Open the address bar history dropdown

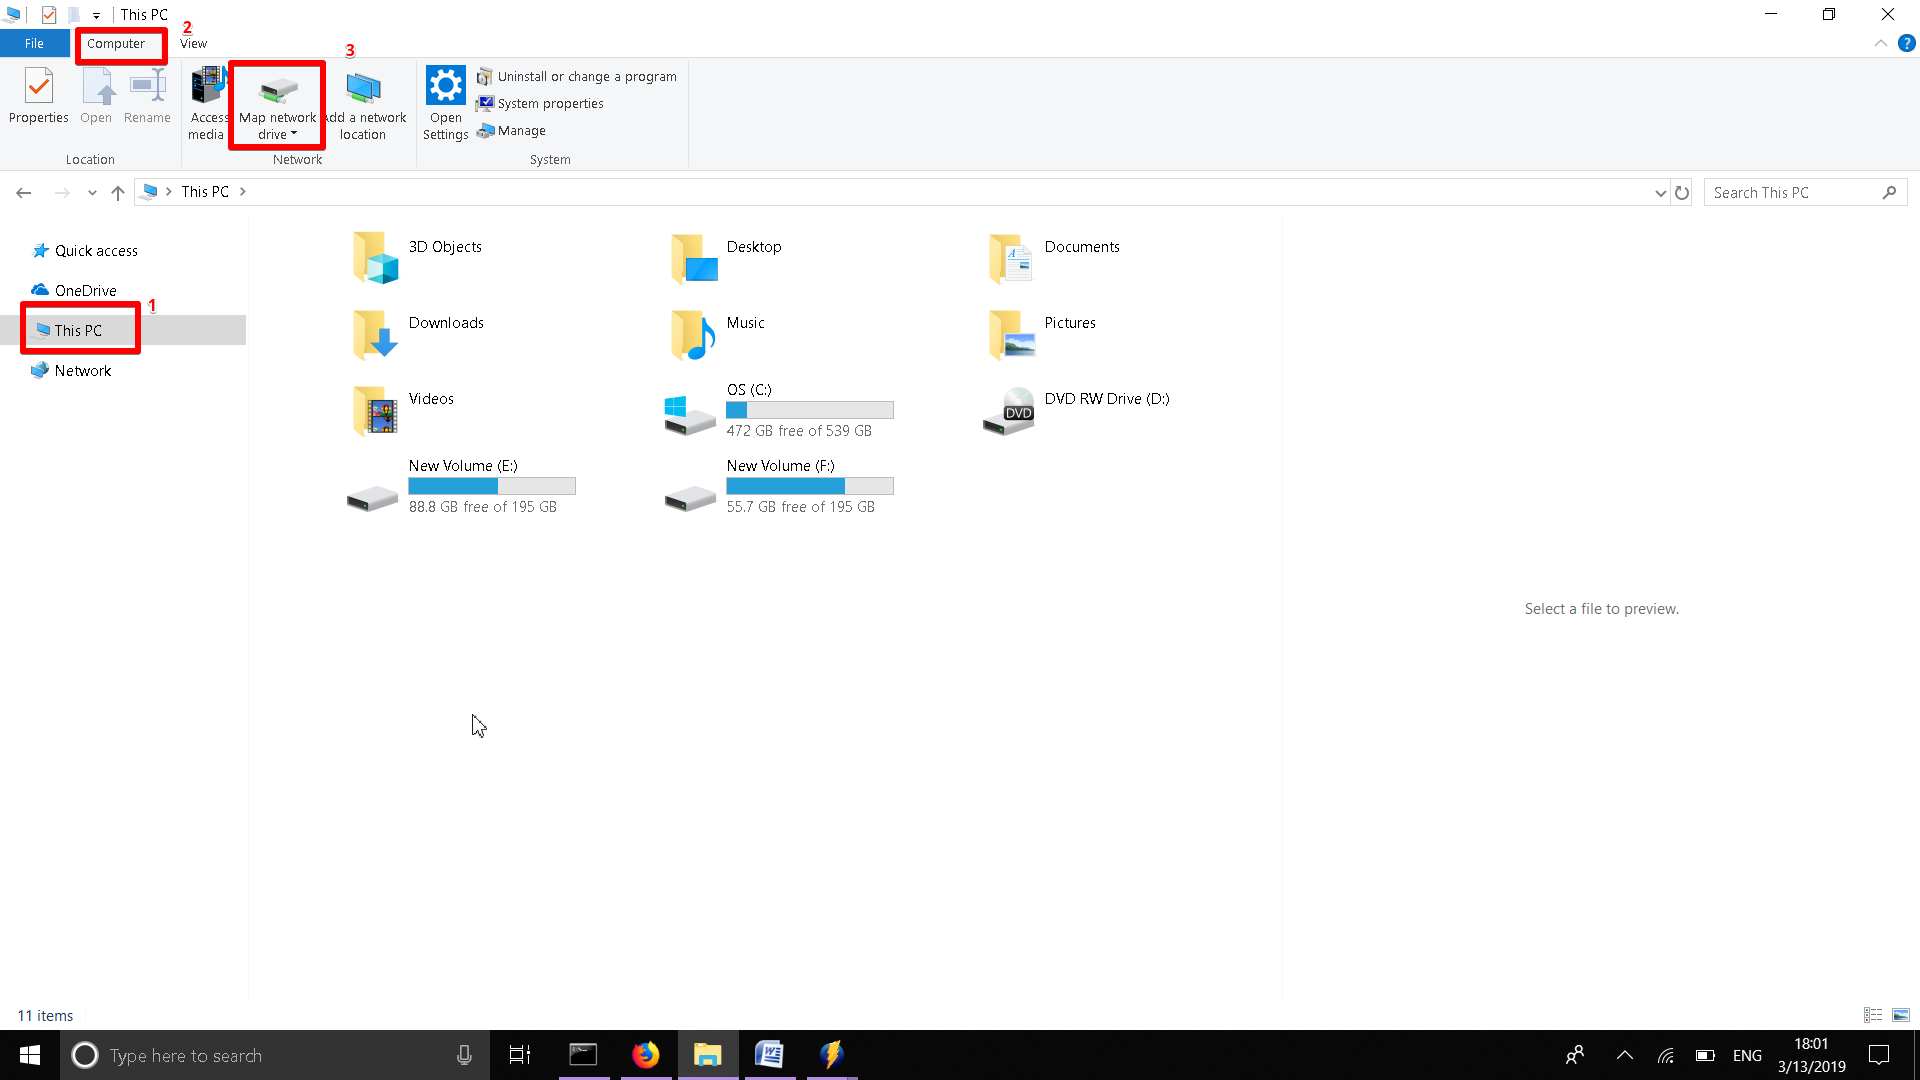coord(1660,192)
